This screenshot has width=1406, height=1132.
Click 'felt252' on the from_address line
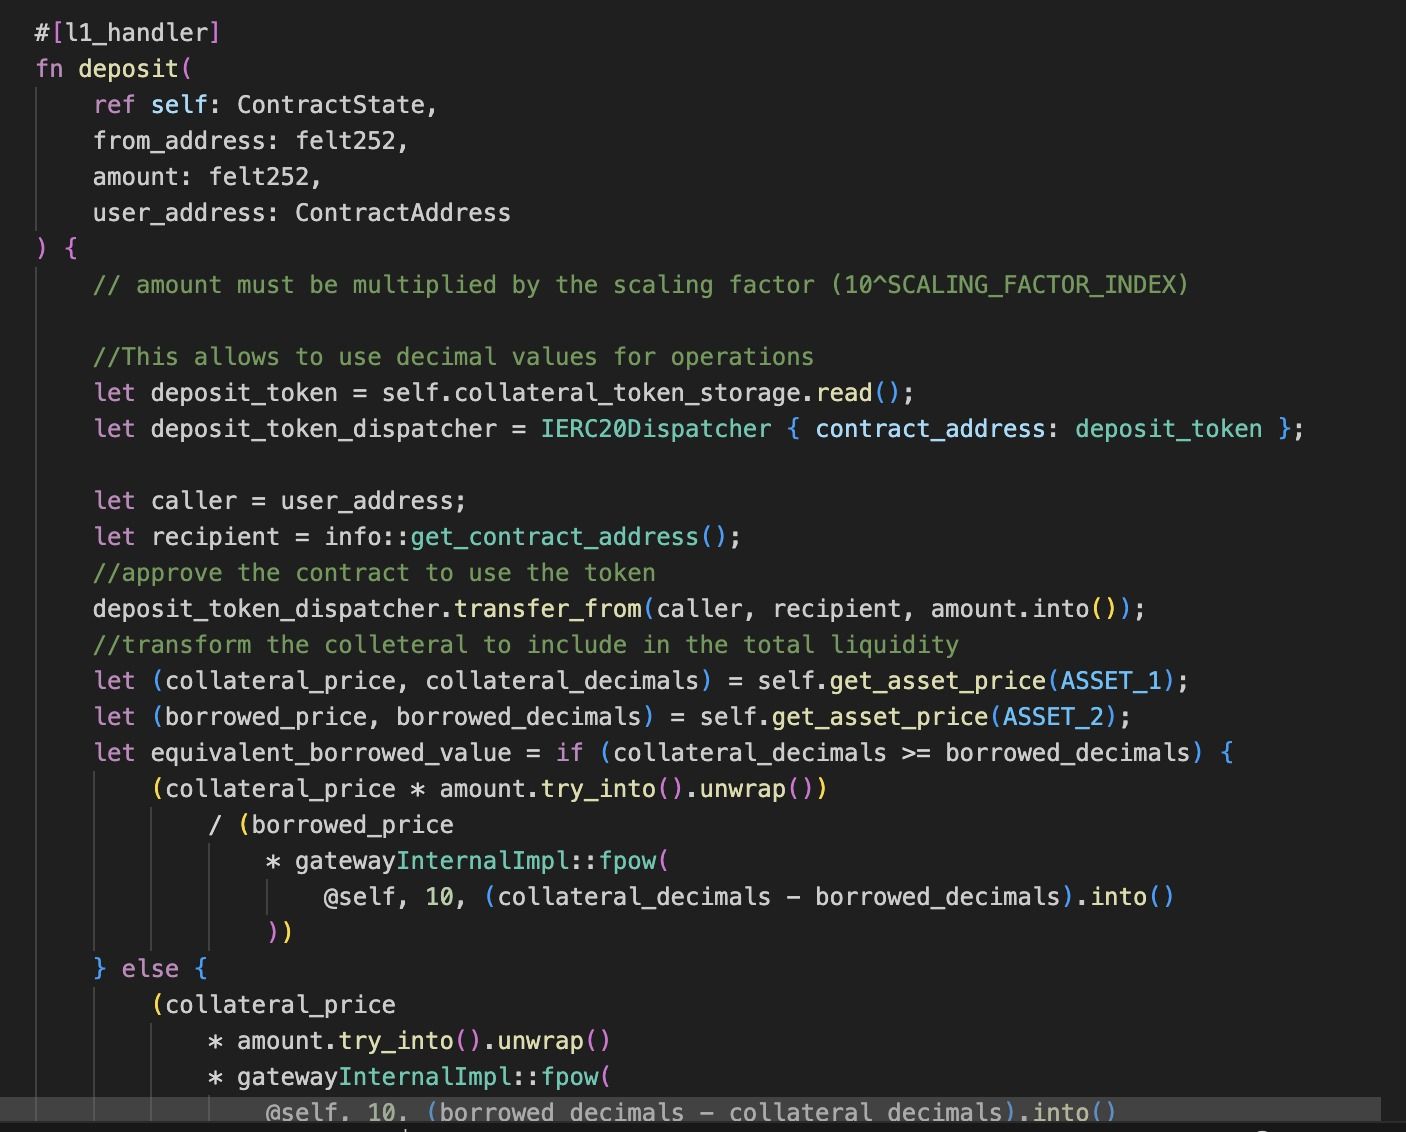coord(345,141)
